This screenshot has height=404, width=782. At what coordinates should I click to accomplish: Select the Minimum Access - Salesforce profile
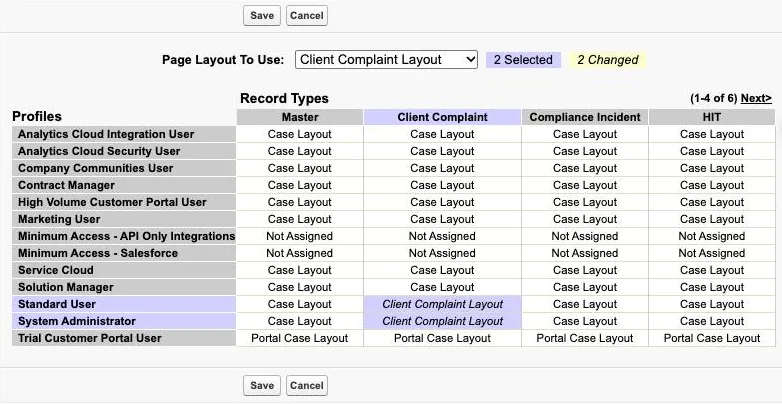click(124, 253)
